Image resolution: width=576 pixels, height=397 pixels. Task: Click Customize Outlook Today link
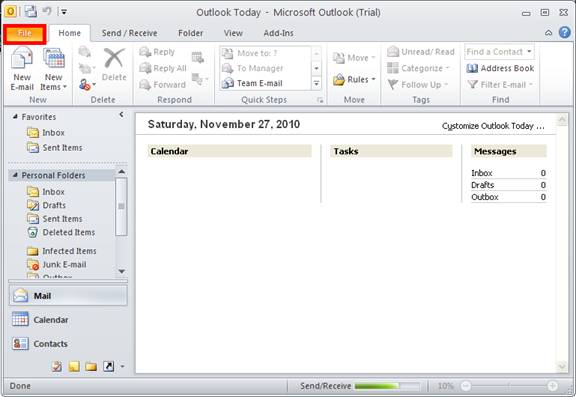[493, 126]
